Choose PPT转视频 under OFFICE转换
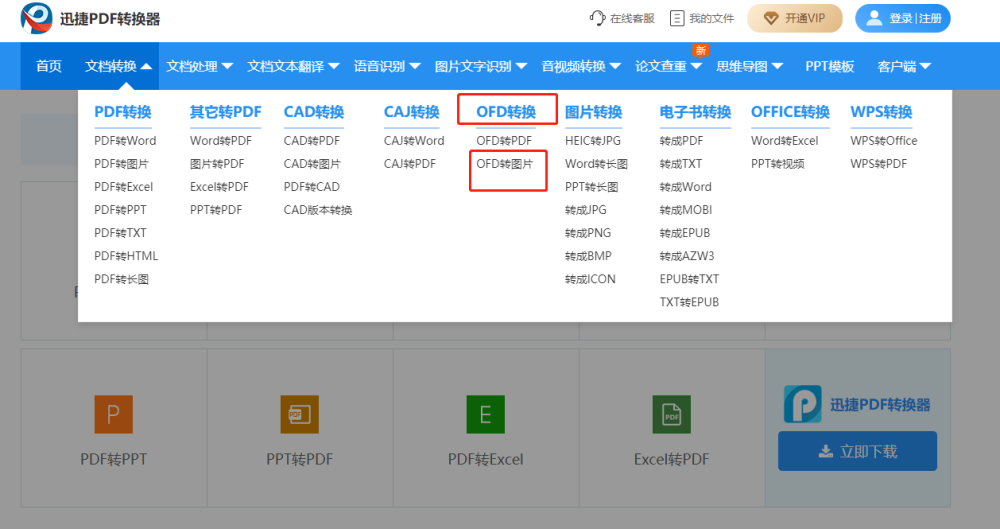The height and width of the screenshot is (529, 1000). coord(777,164)
